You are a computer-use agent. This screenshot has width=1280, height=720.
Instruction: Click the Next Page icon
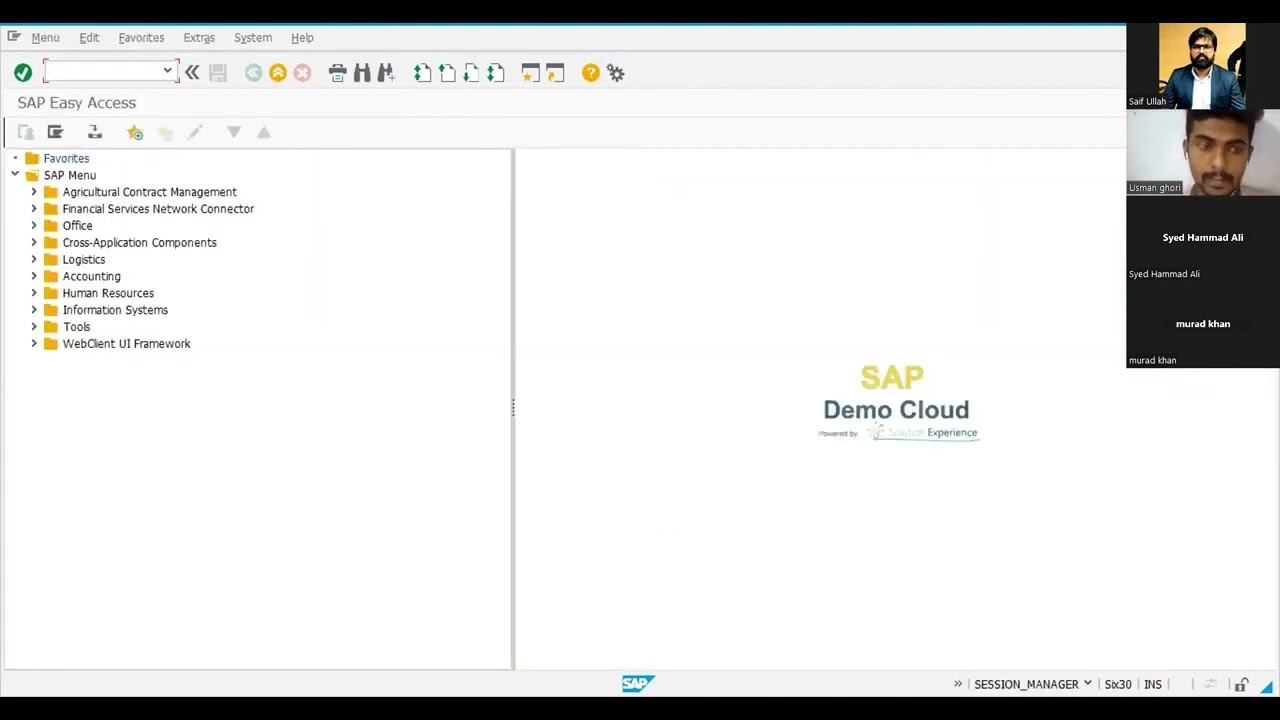471,73
